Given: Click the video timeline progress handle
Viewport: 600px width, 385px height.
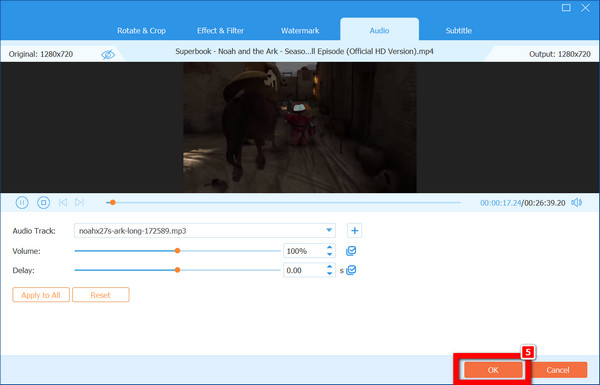Looking at the screenshot, I should click(112, 202).
